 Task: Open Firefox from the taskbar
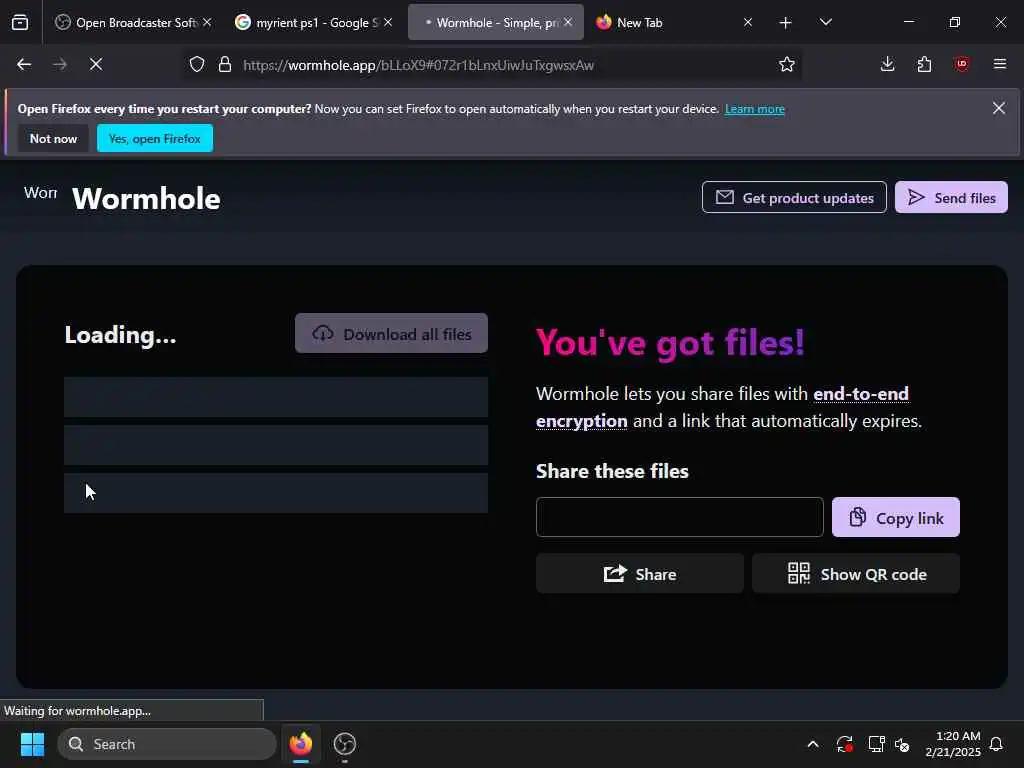301,744
